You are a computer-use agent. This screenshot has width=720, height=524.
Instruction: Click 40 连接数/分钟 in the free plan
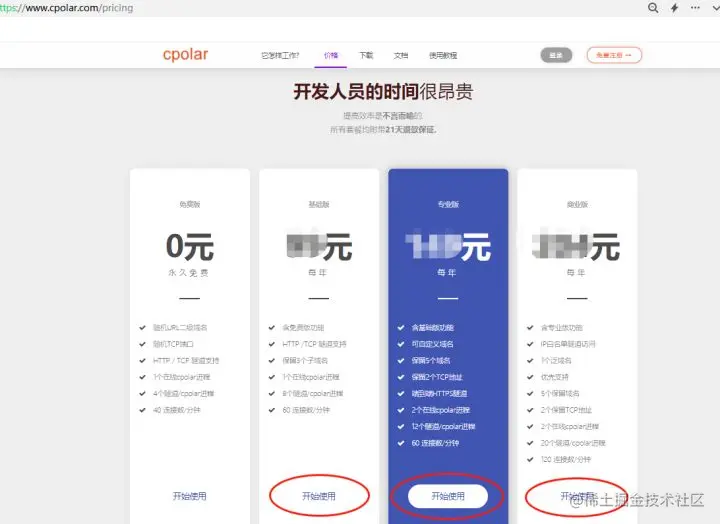(x=177, y=410)
